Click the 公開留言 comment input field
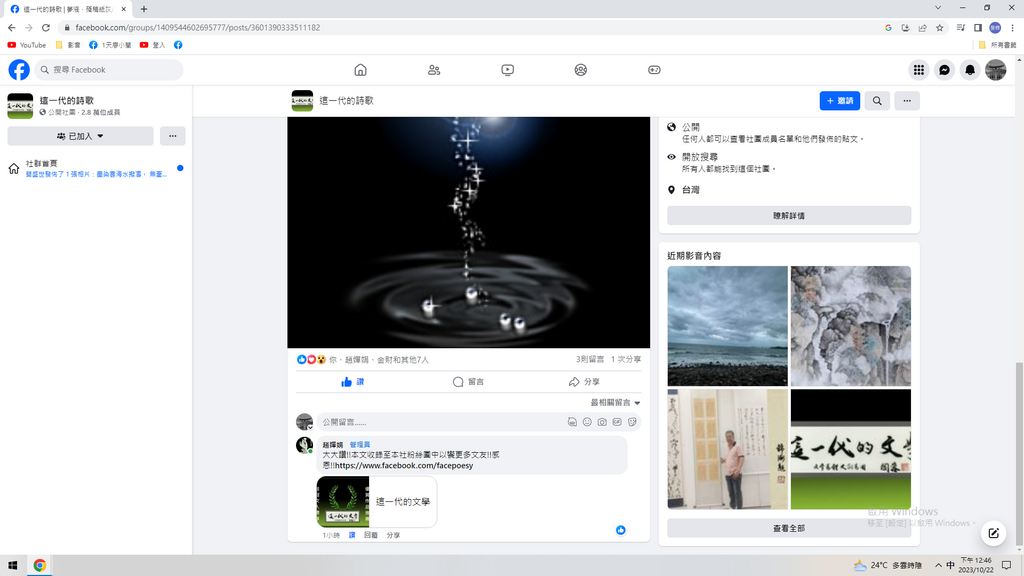1024x576 pixels. pos(440,422)
